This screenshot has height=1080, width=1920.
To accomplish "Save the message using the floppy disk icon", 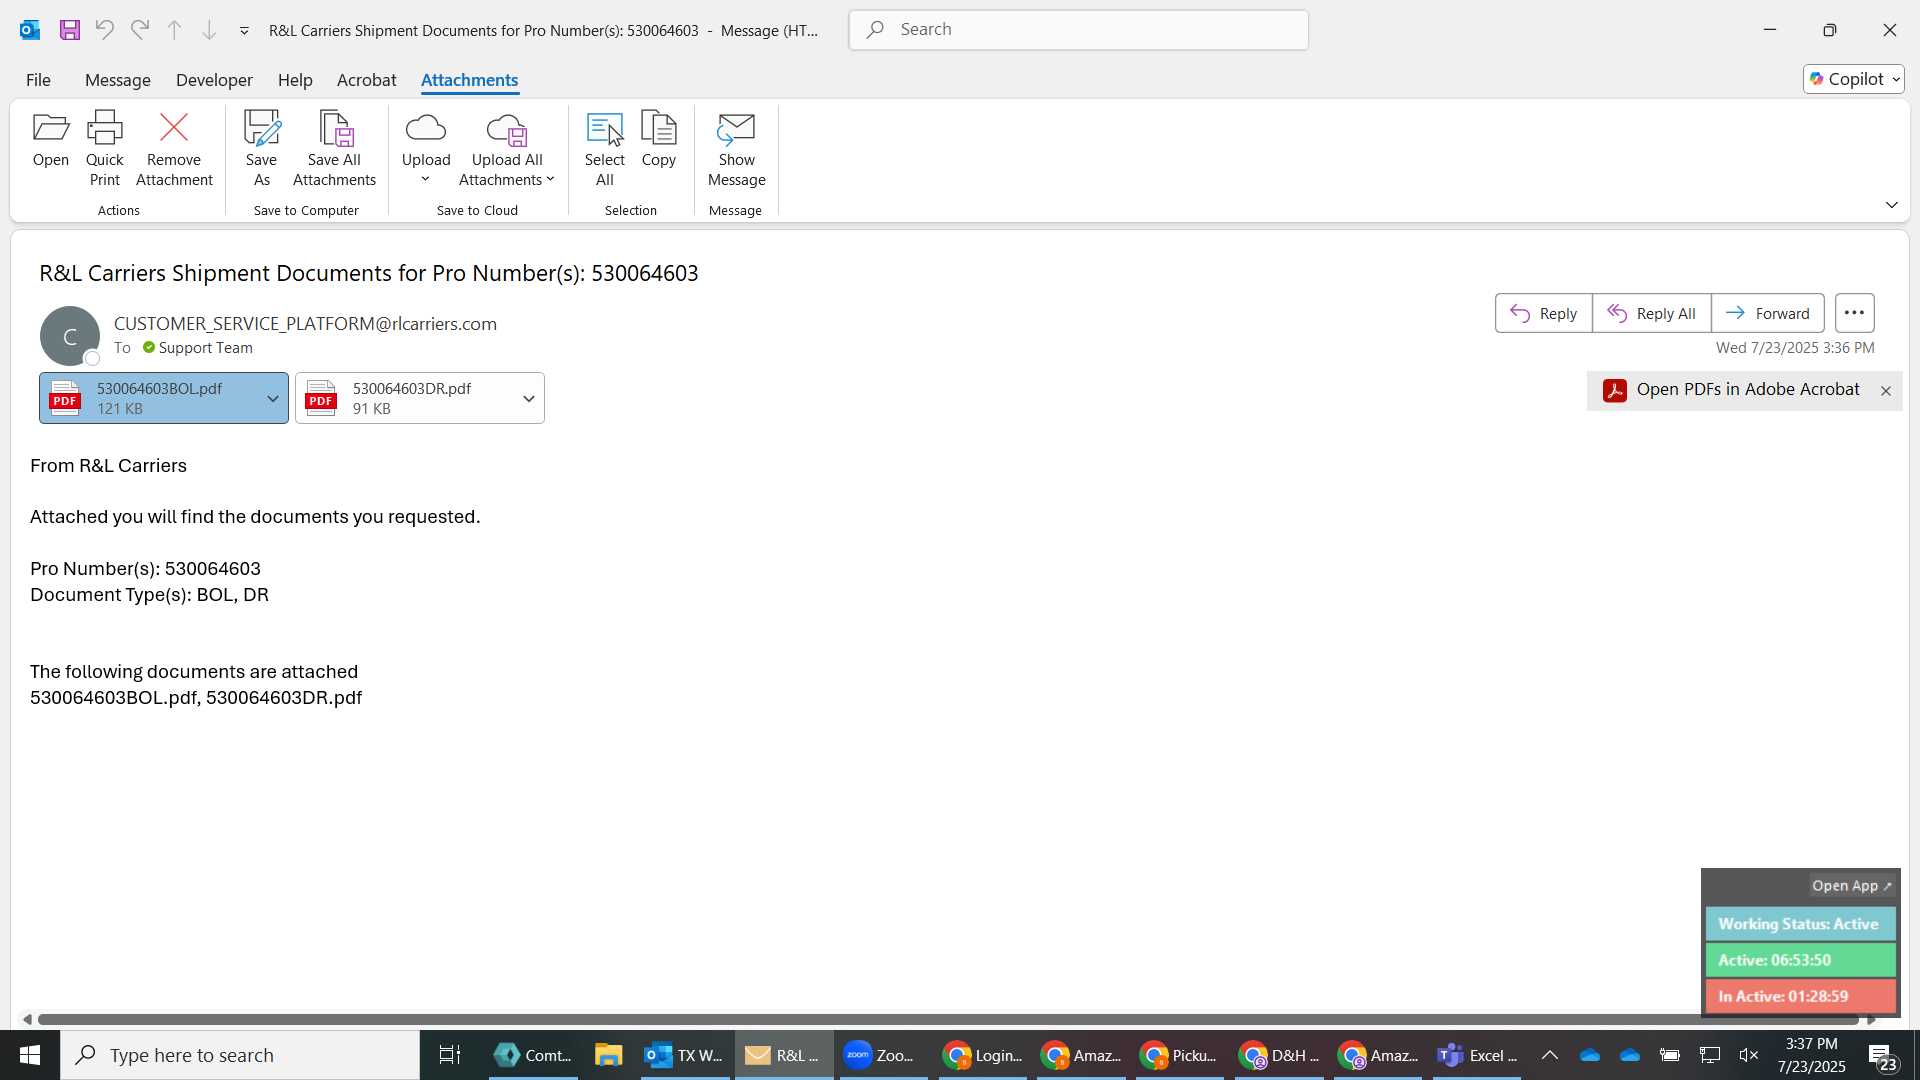I will [69, 30].
